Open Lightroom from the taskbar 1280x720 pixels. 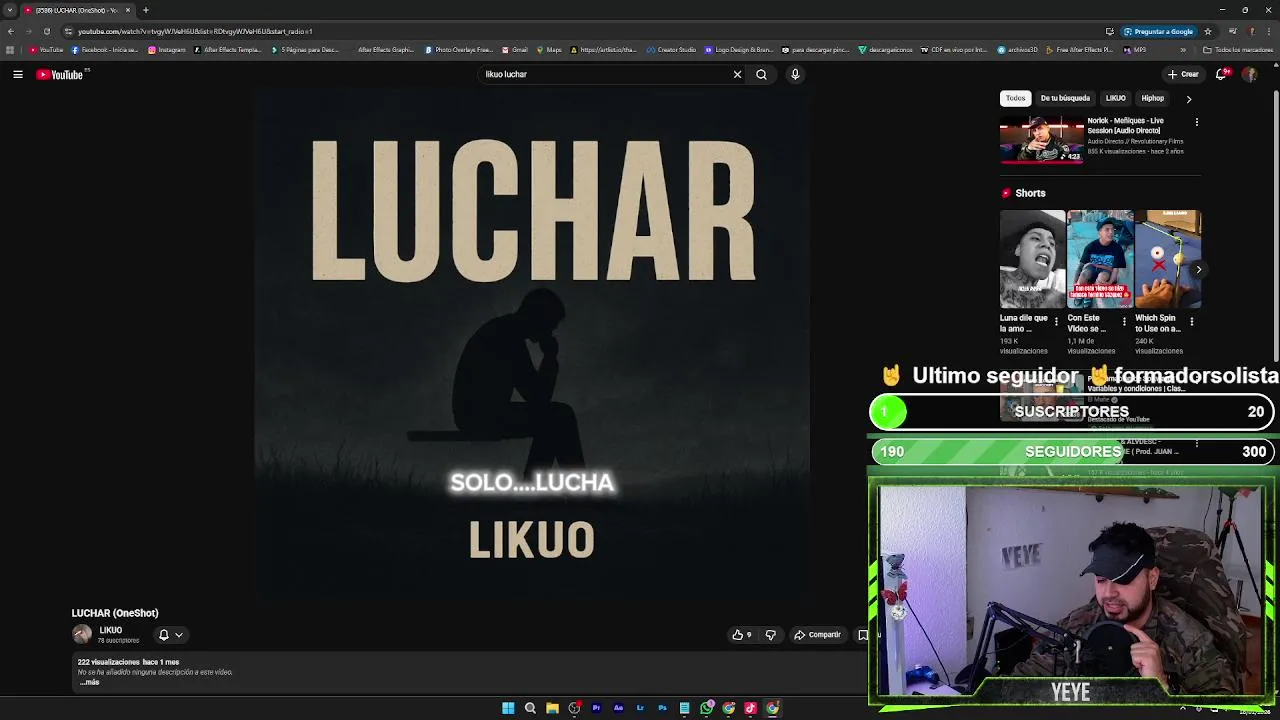[x=640, y=708]
